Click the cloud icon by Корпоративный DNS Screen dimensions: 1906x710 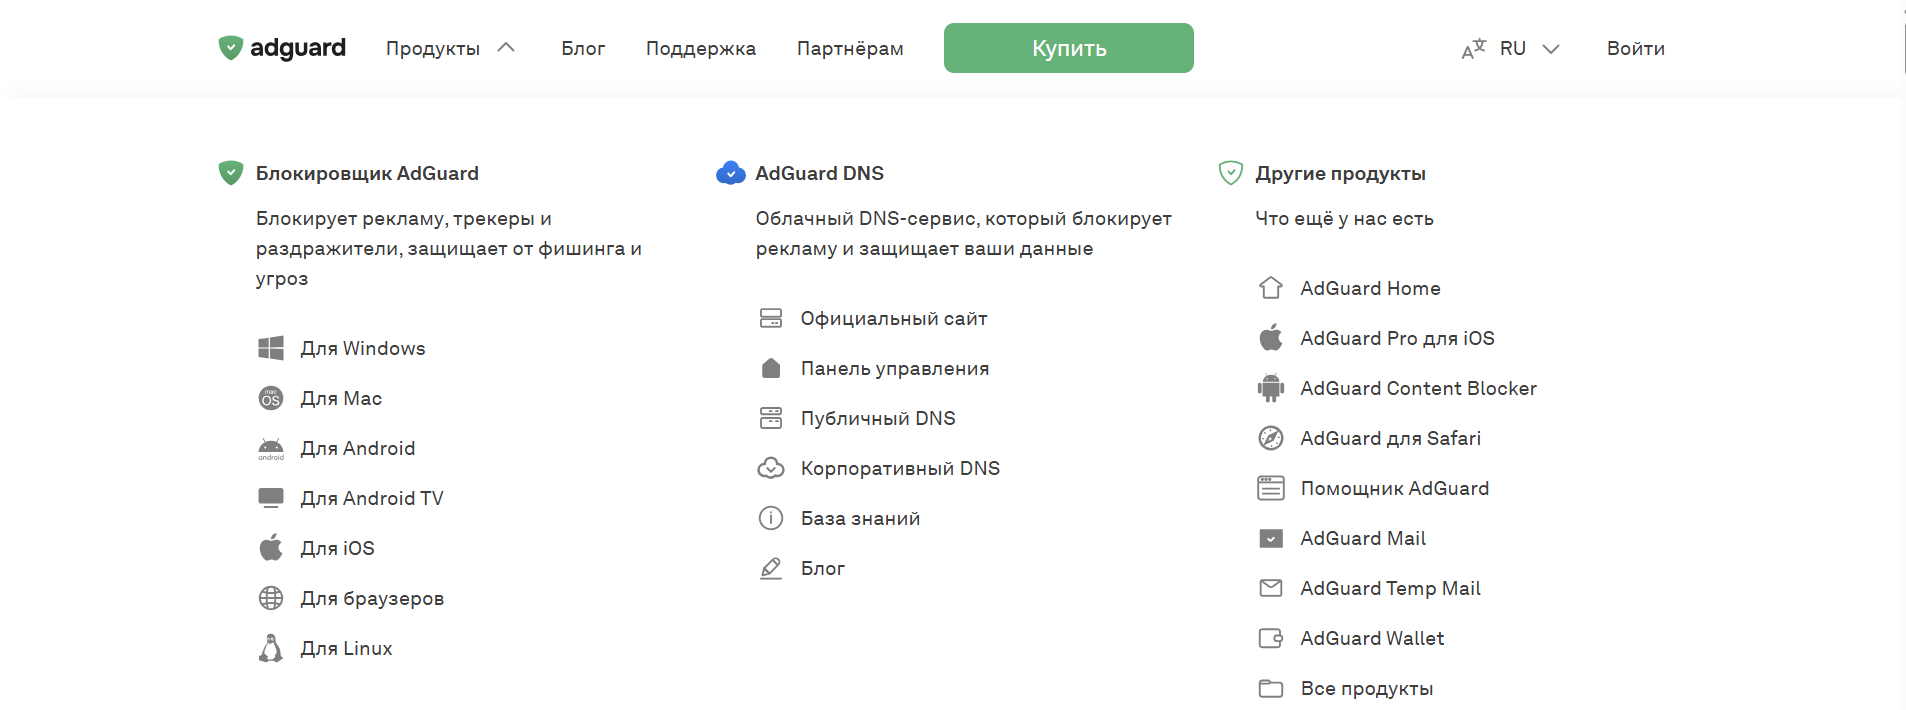tap(771, 468)
